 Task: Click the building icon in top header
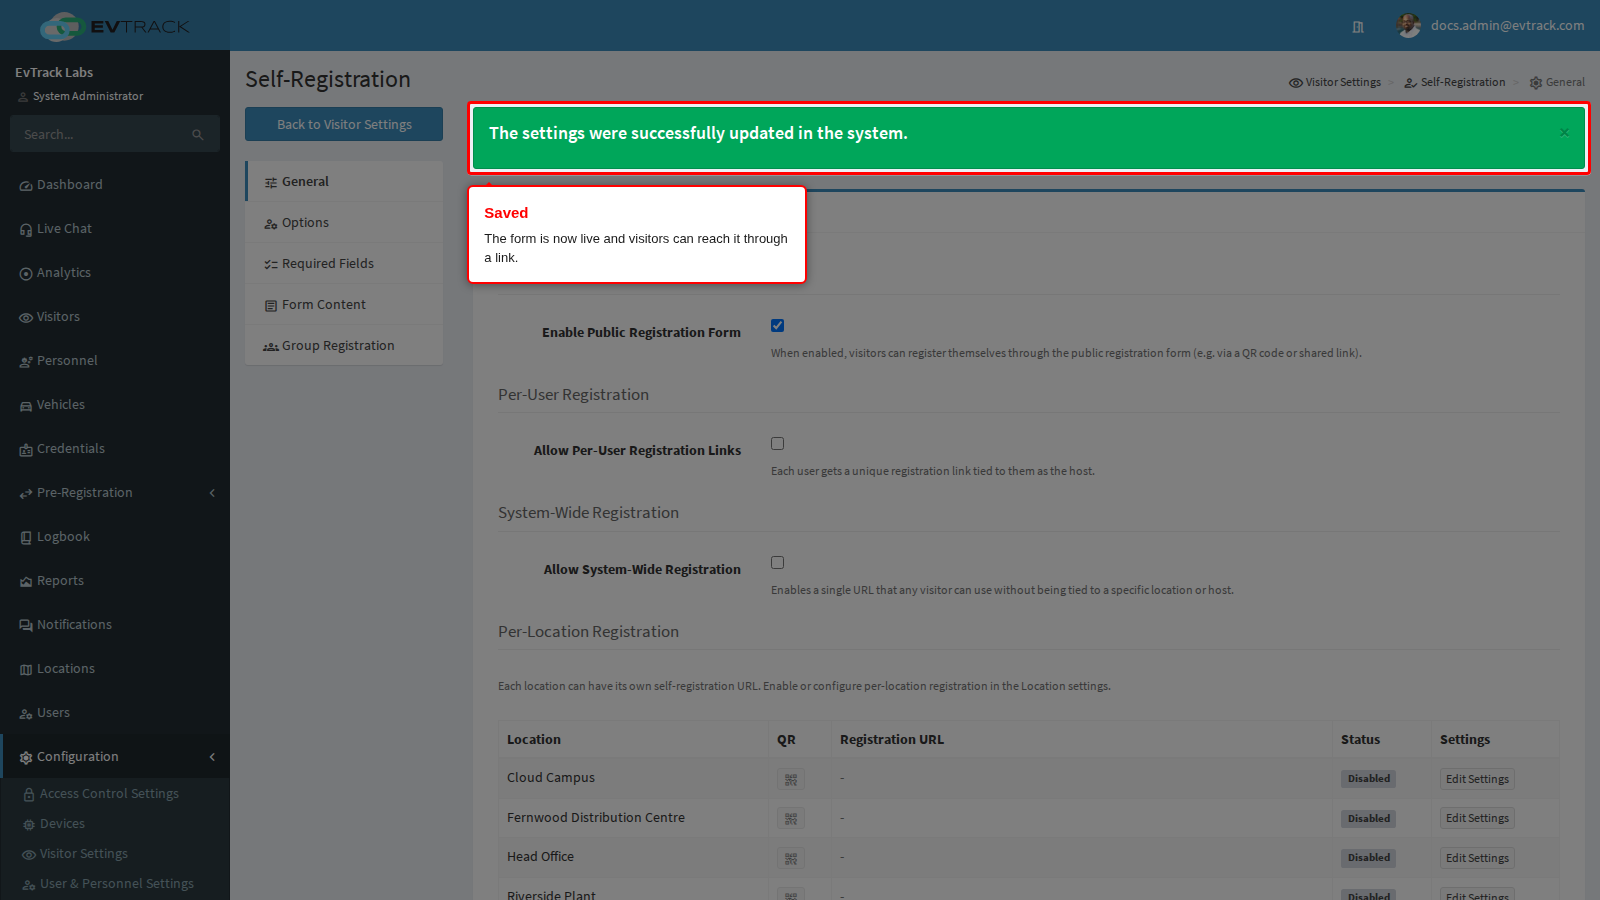(x=1358, y=27)
